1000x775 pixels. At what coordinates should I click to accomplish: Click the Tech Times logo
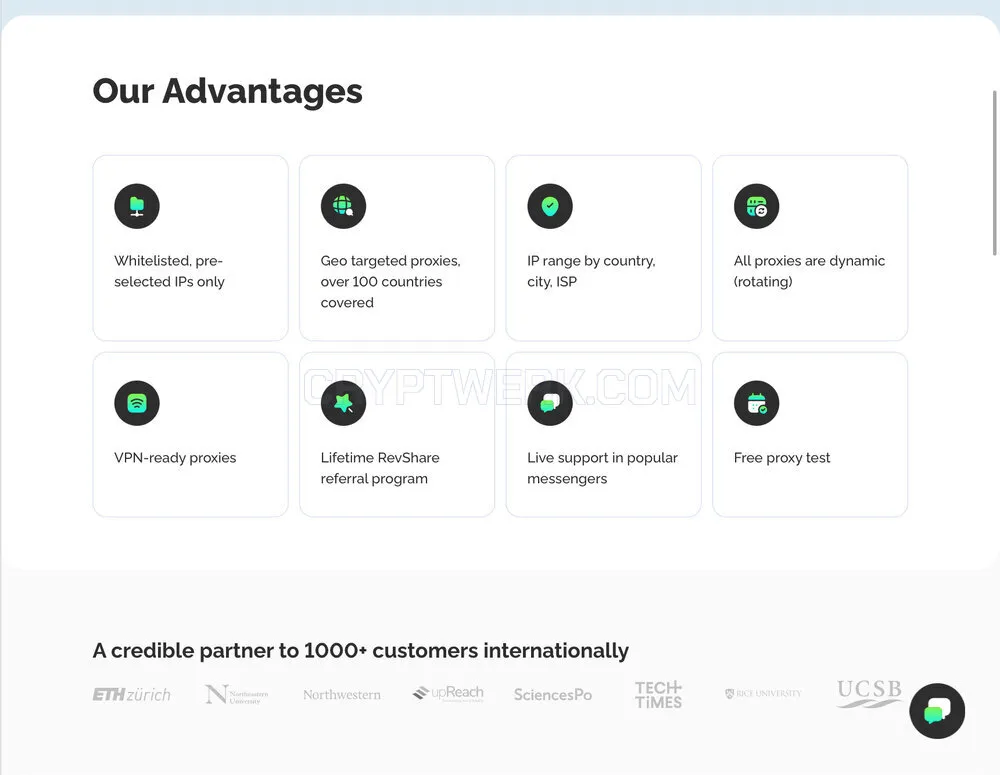pyautogui.click(x=658, y=695)
